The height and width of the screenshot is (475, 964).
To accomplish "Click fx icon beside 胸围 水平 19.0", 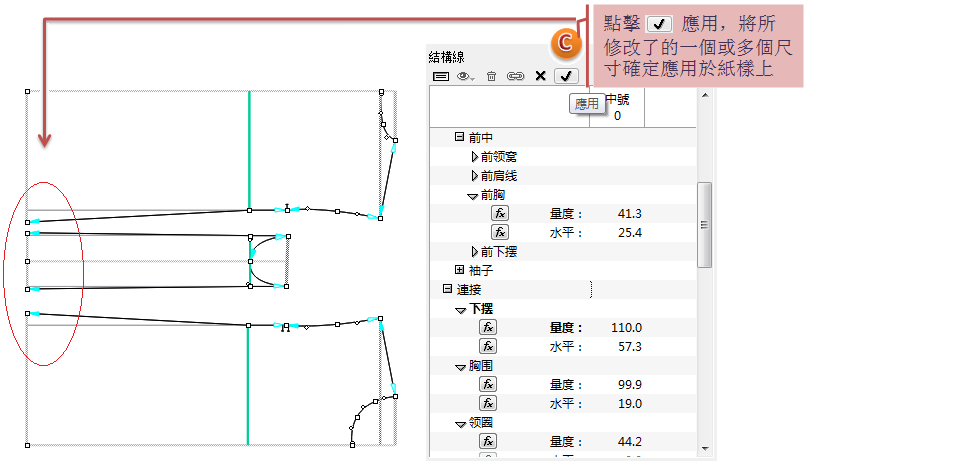I will (x=488, y=403).
